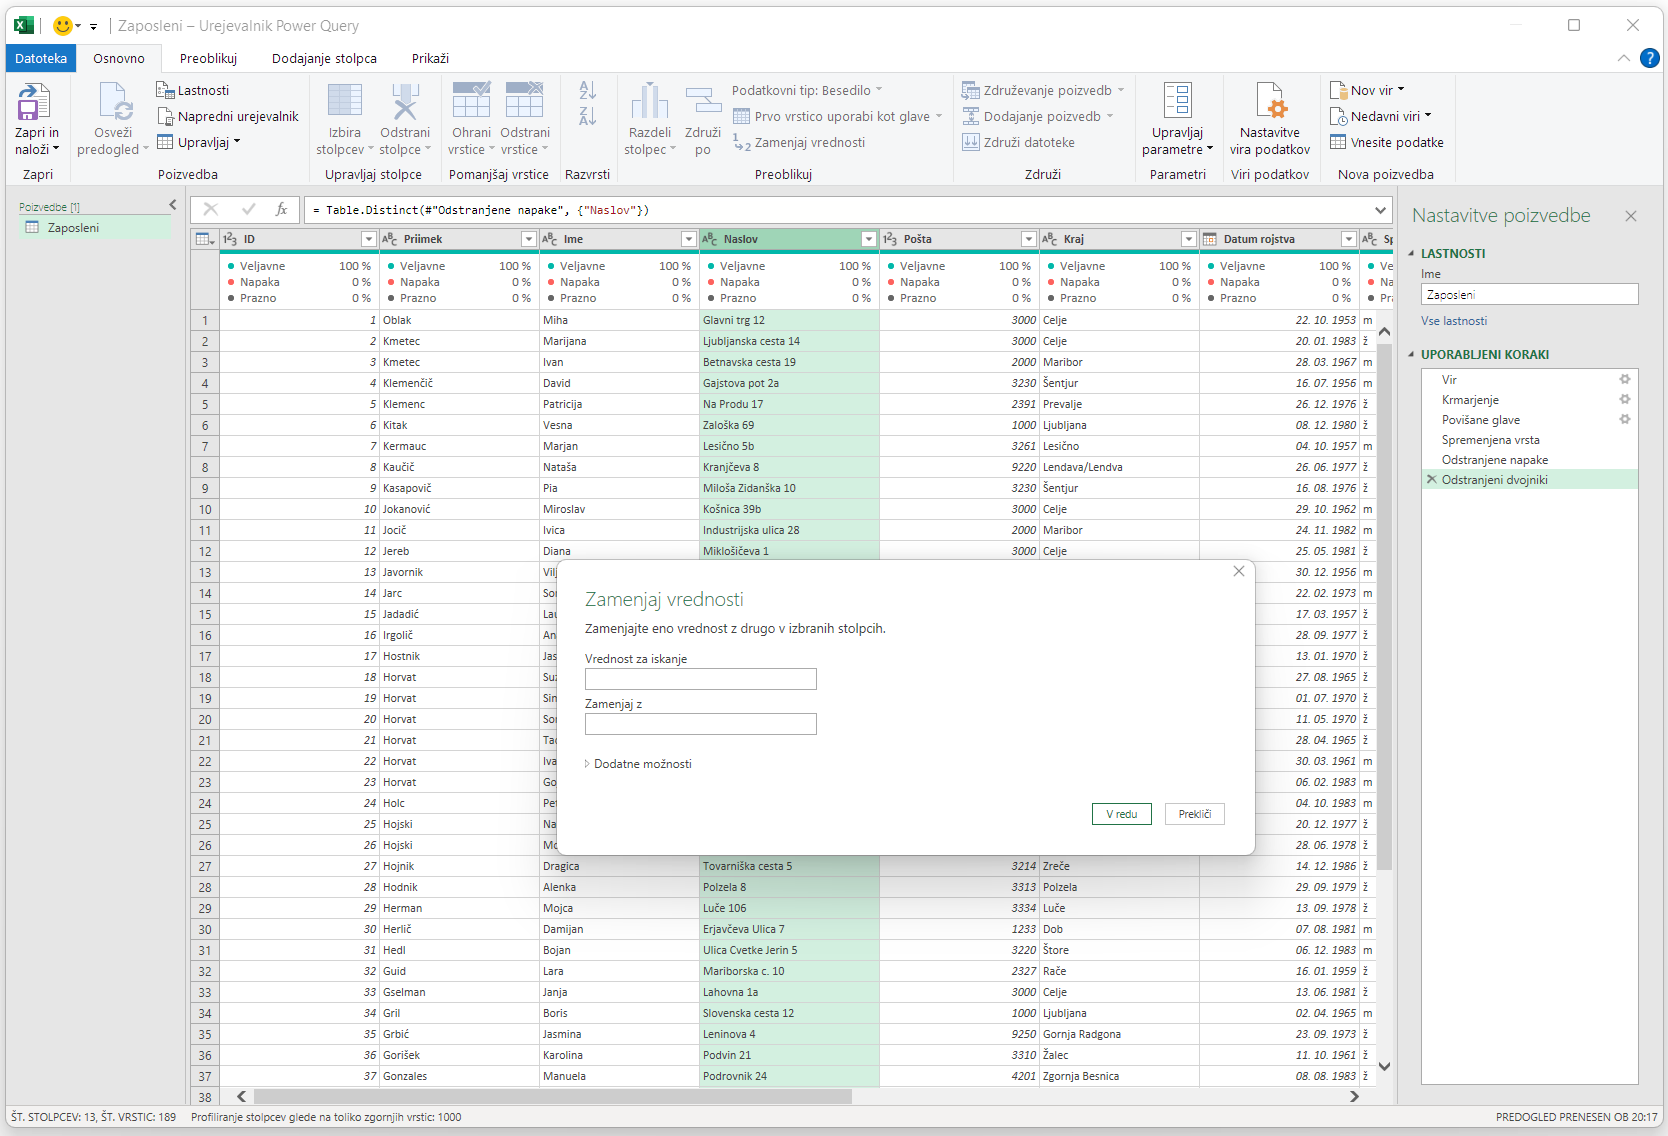
Task: Expand Dodatne možnosti in dialog
Action: (638, 763)
